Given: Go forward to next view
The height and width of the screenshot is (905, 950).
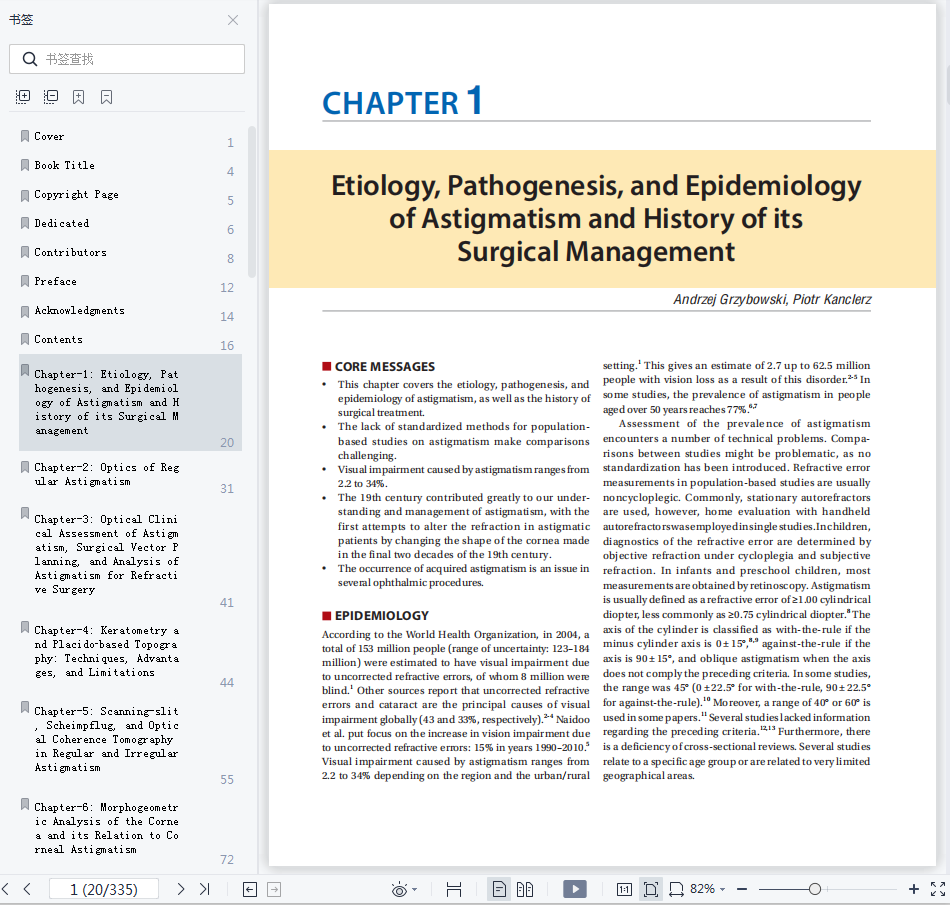Looking at the screenshot, I should pos(274,889).
